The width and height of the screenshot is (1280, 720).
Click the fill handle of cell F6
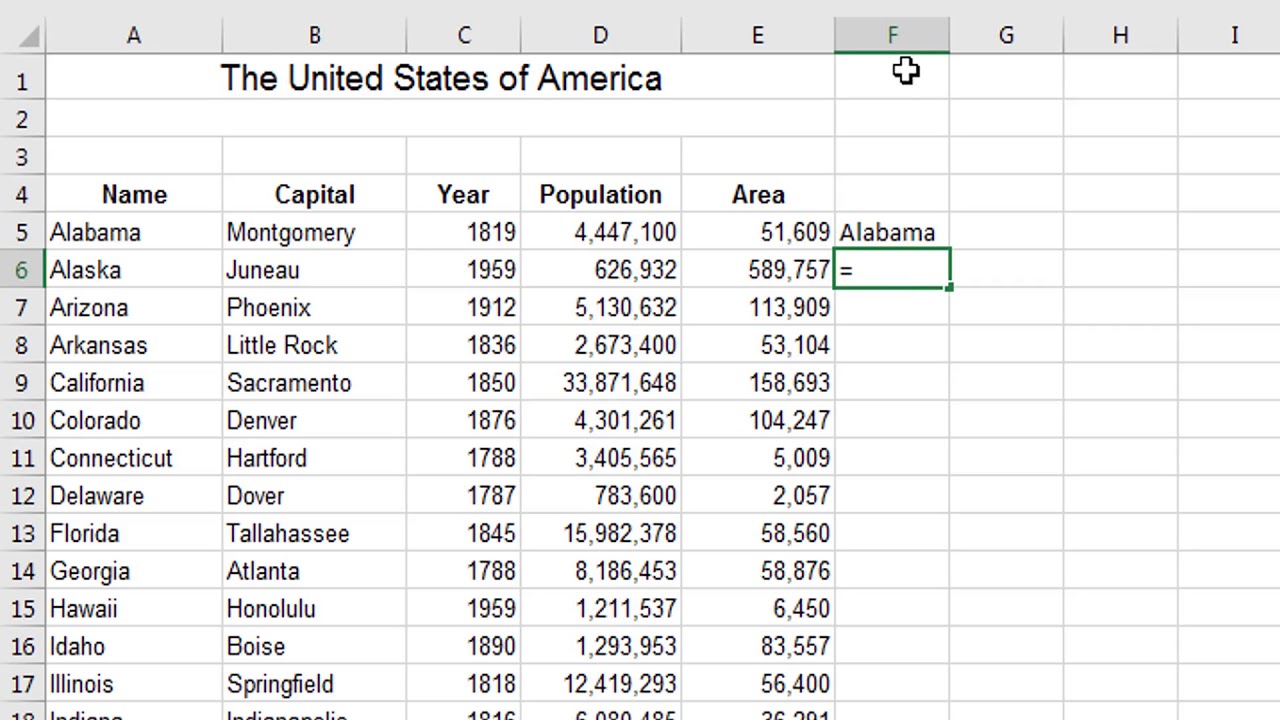(x=949, y=288)
